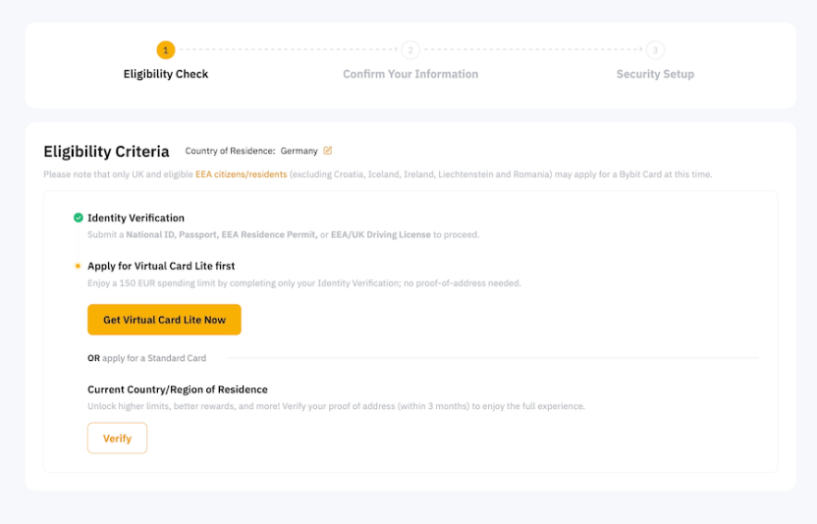Click the orange bullet beside Apply for Virtual Card Lite
This screenshot has width=817, height=524.
tap(78, 266)
